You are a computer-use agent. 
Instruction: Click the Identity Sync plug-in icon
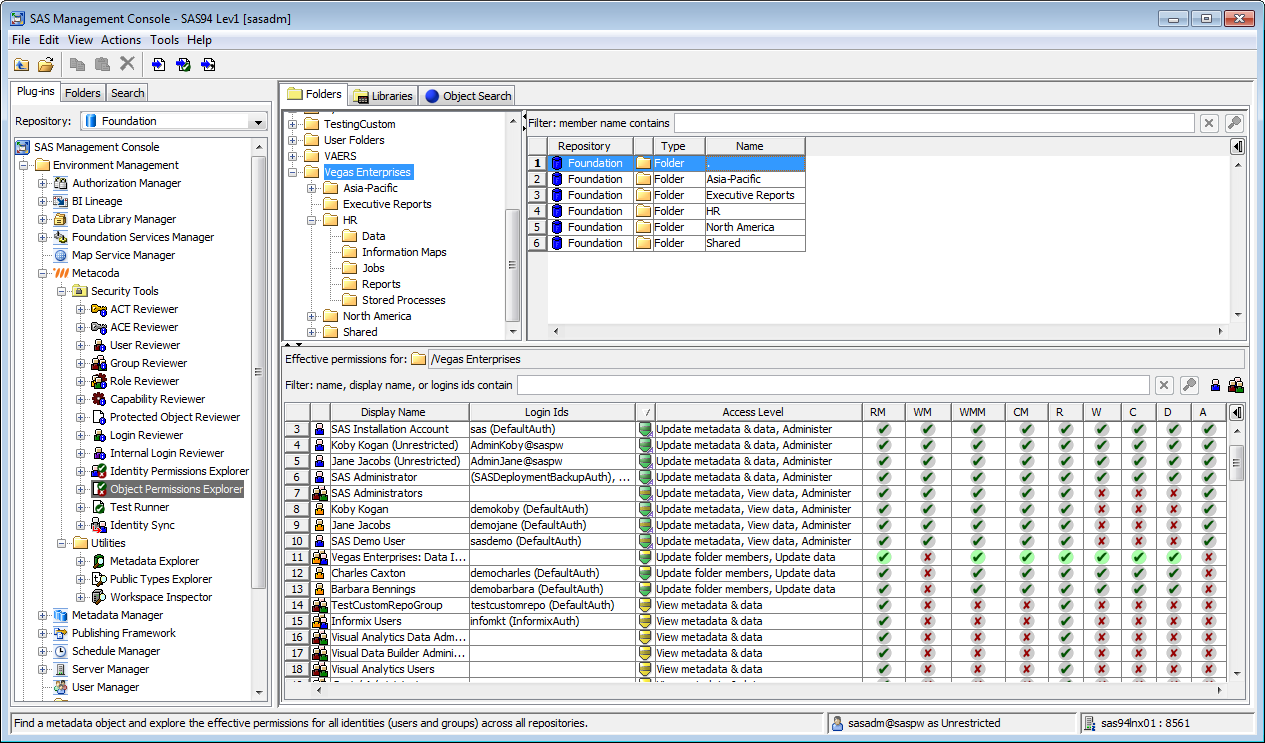coord(99,525)
